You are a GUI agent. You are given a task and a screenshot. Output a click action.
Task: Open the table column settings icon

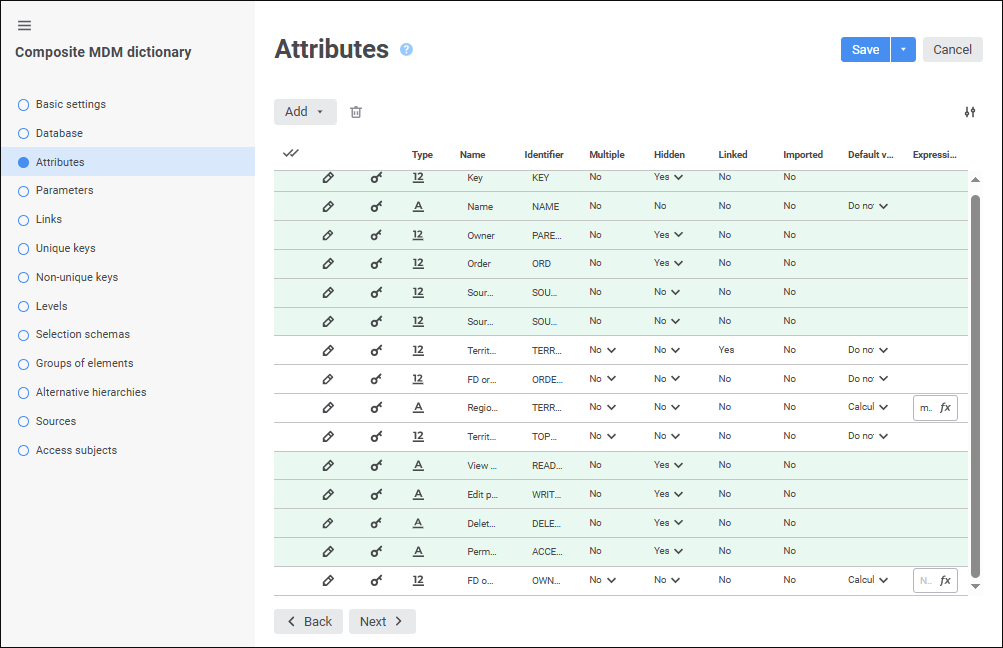tap(969, 112)
